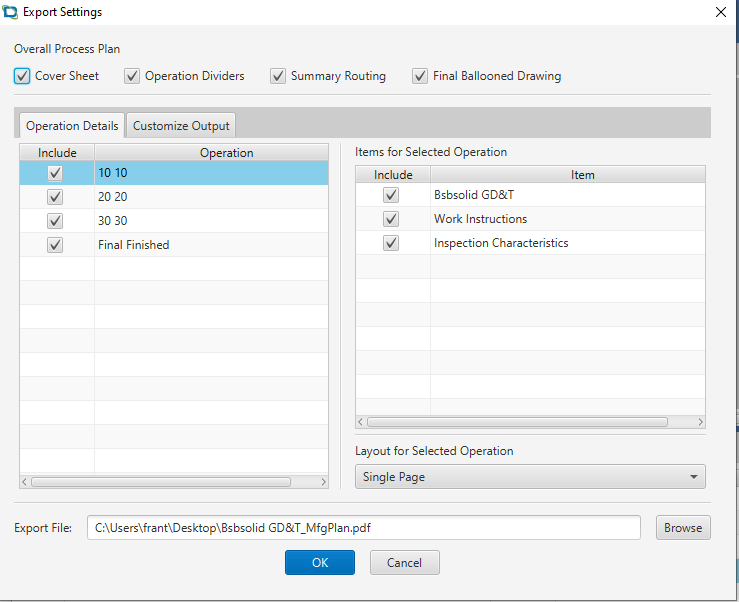Select the Inspection Characteristics item row
The height and width of the screenshot is (602, 739).
click(x=530, y=243)
